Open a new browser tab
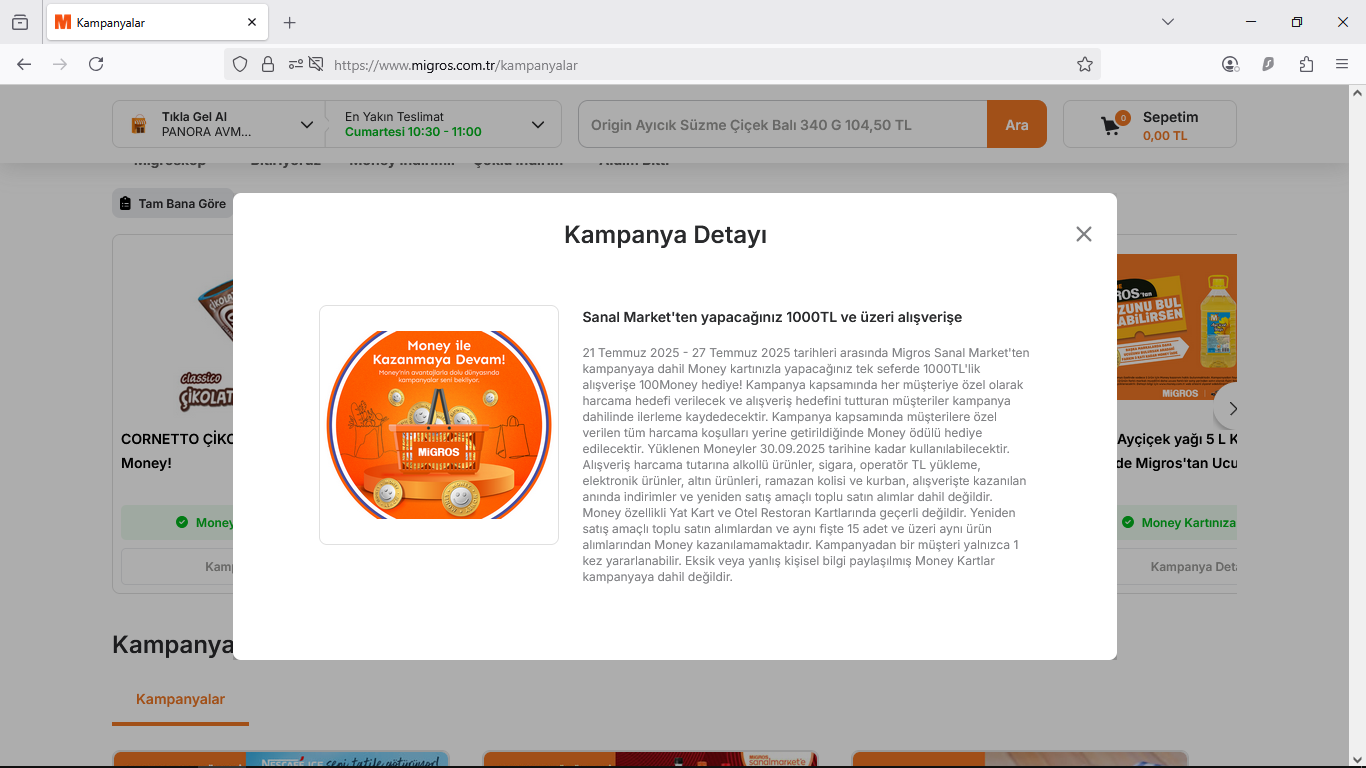1366x768 pixels. 289,22
